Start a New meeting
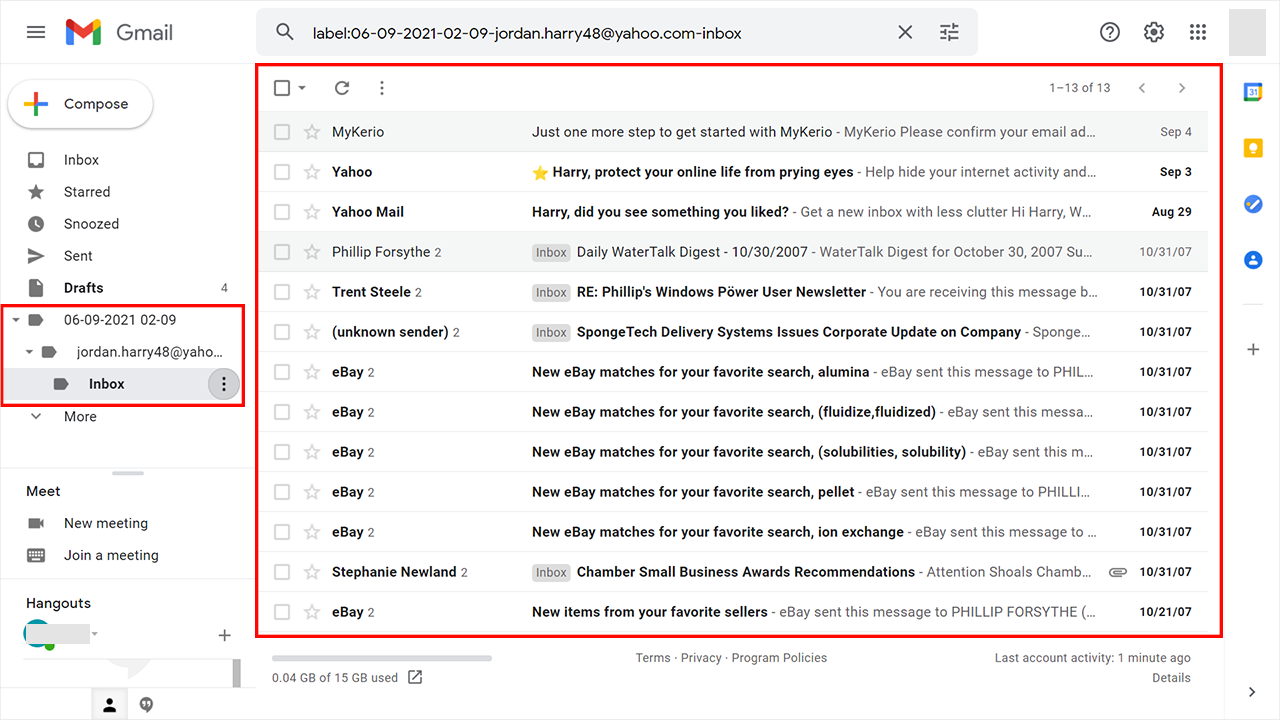Image resolution: width=1280 pixels, height=720 pixels. (x=105, y=523)
